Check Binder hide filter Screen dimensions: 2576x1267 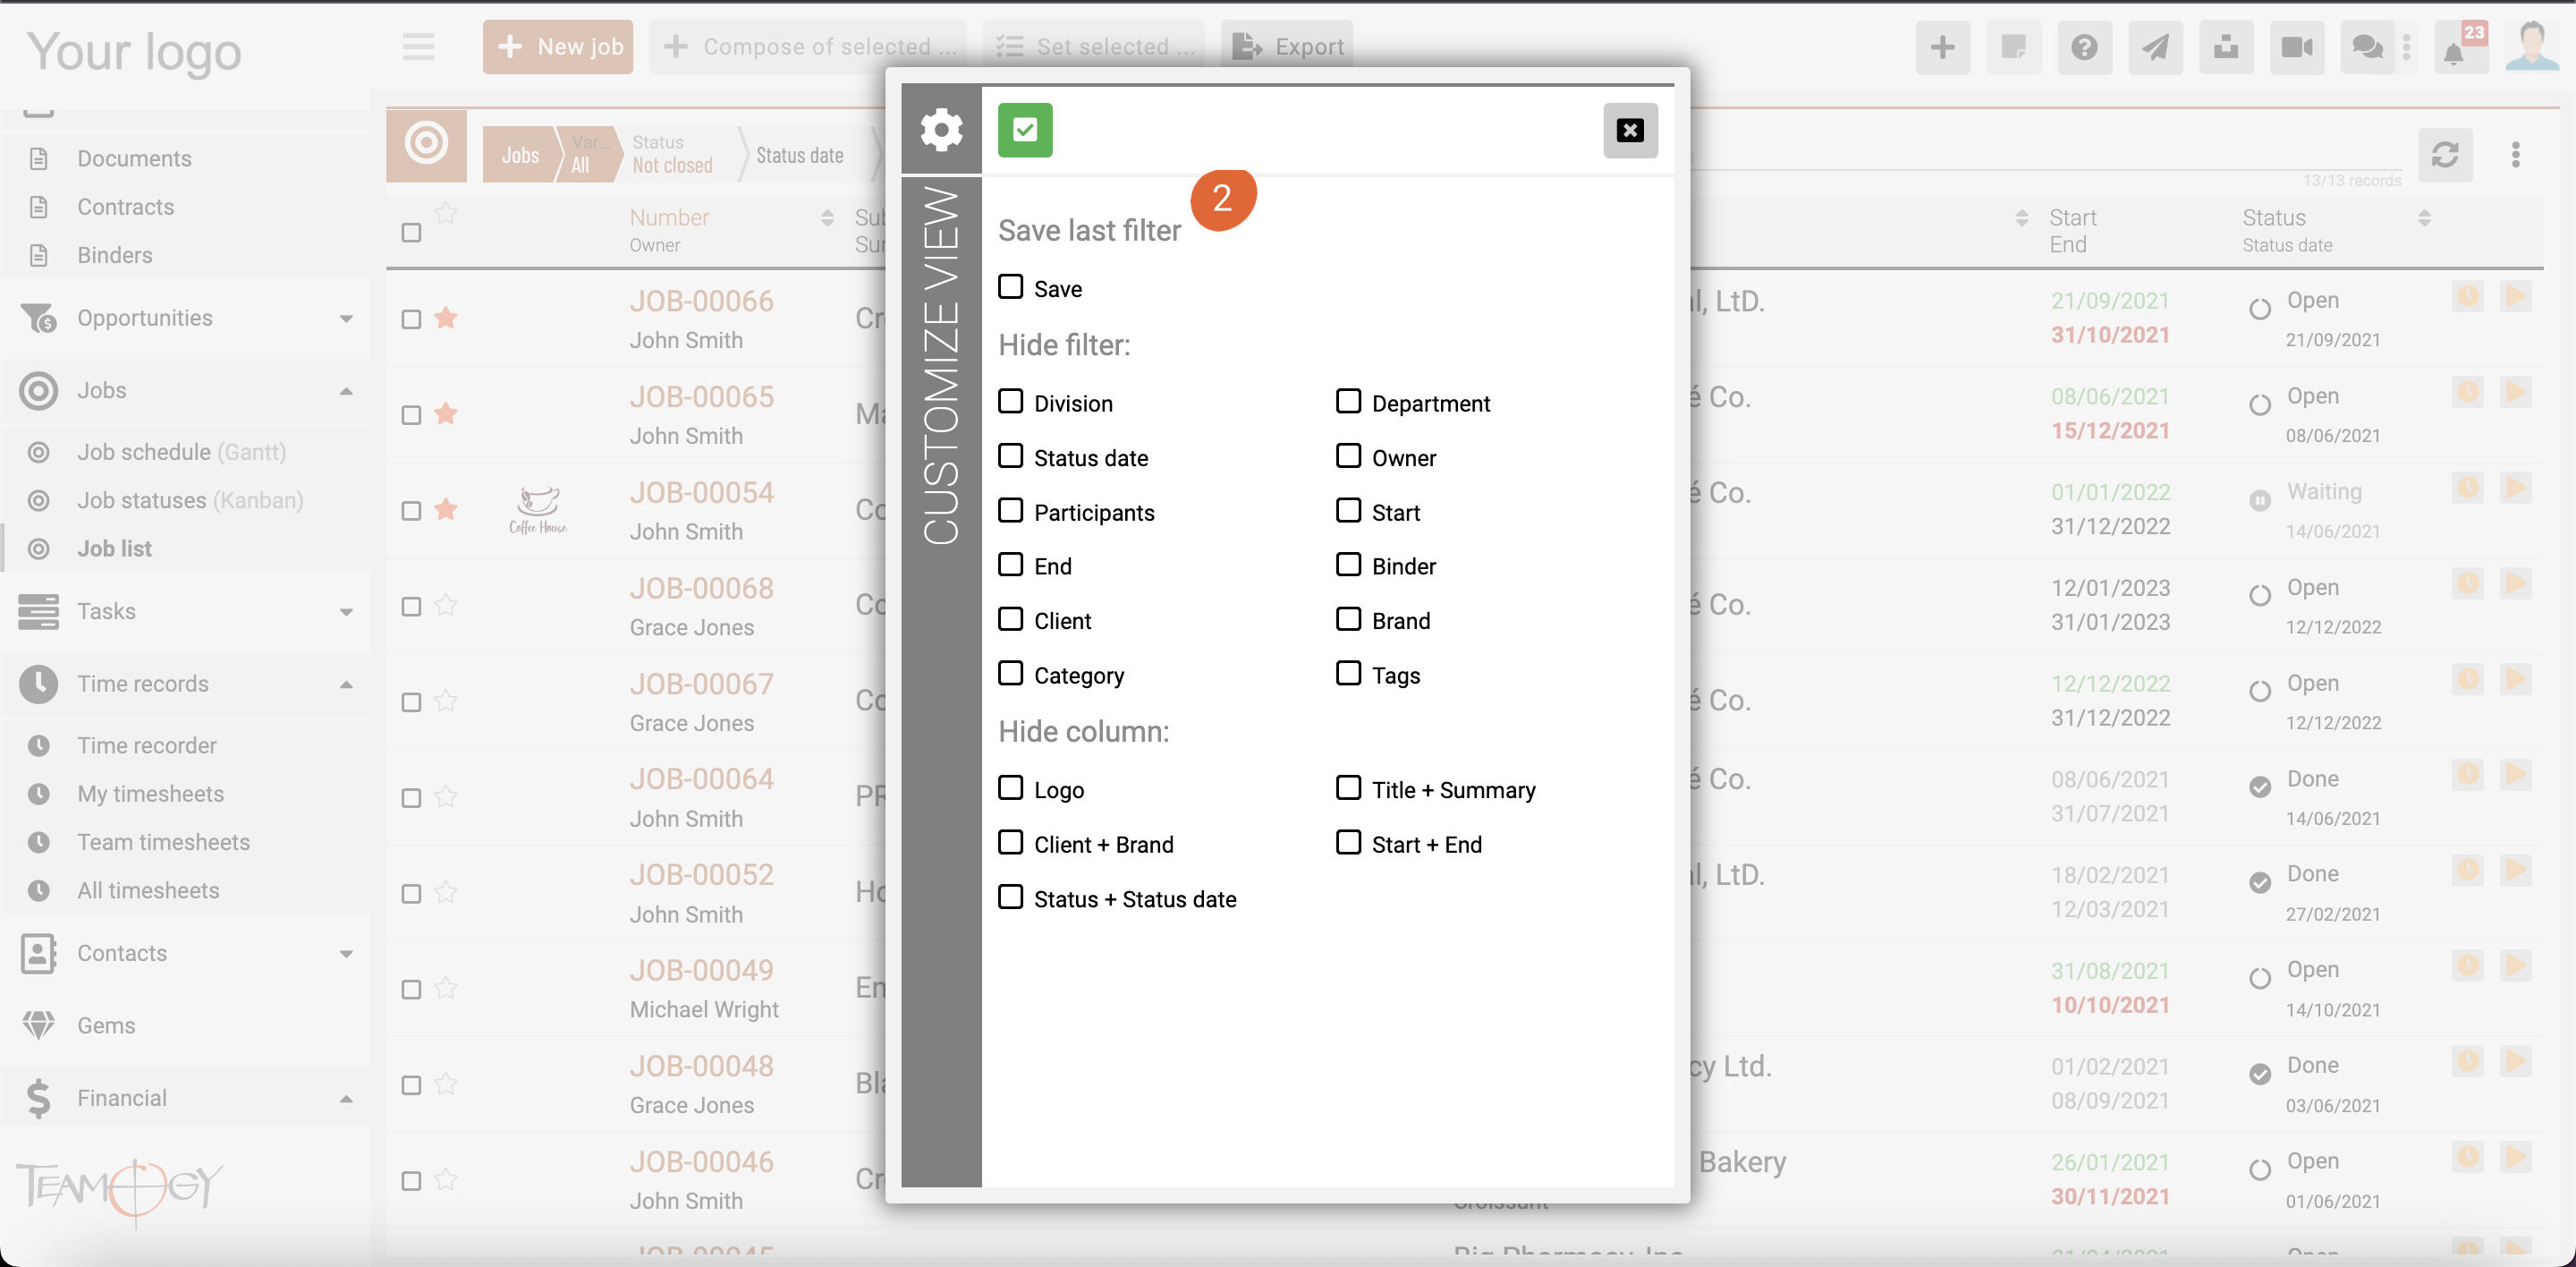click(1348, 564)
